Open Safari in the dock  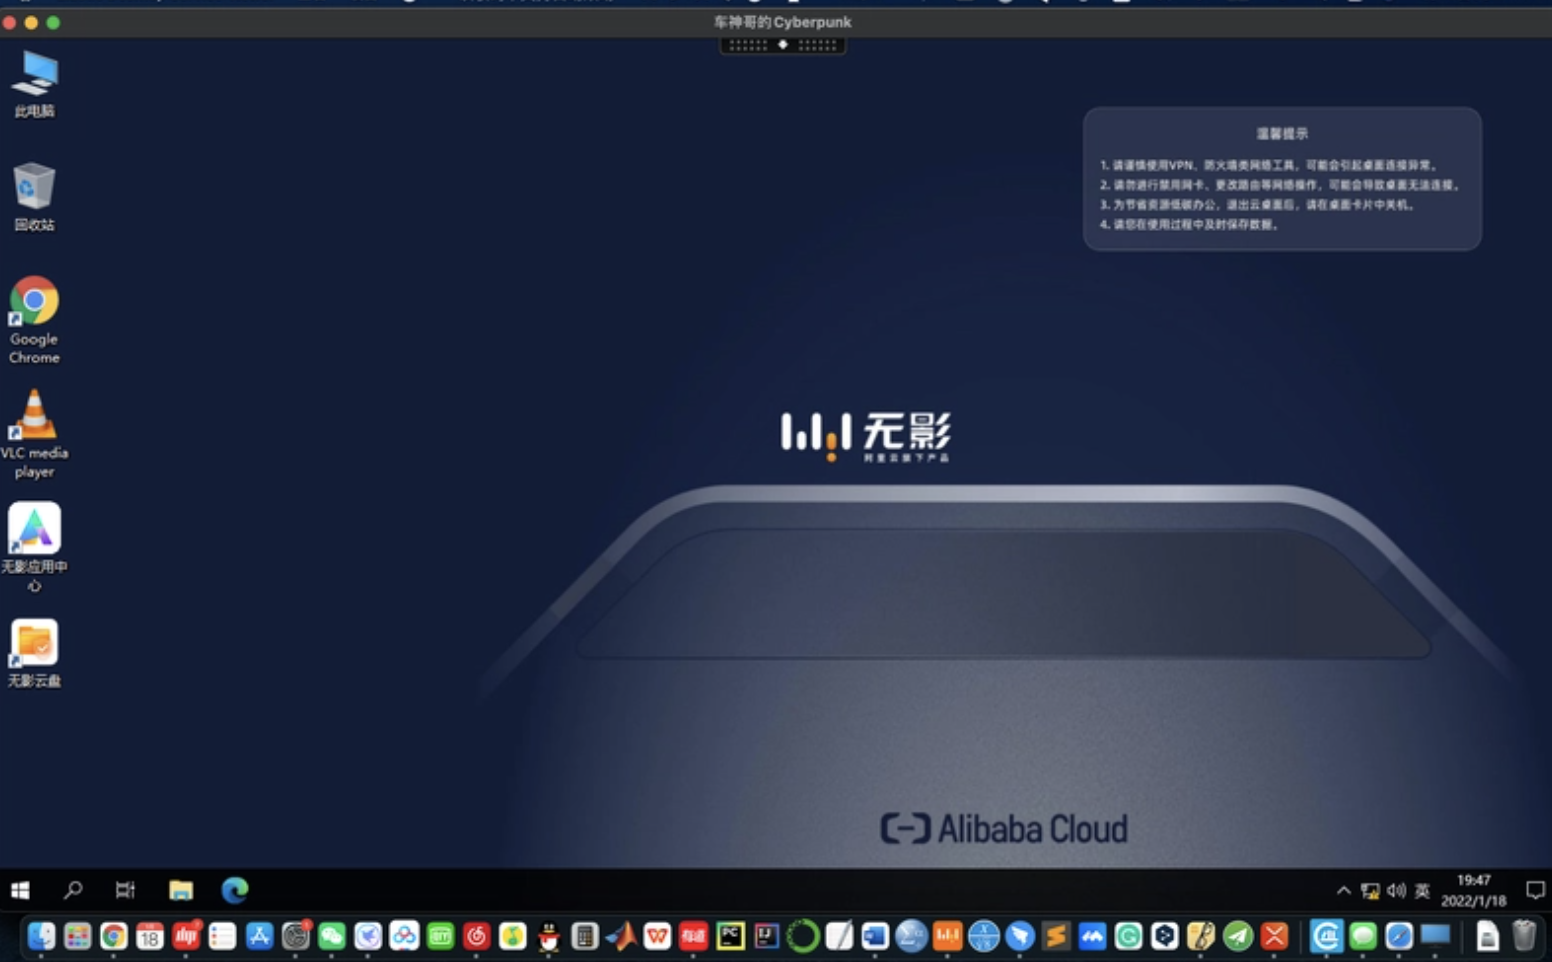point(1399,936)
